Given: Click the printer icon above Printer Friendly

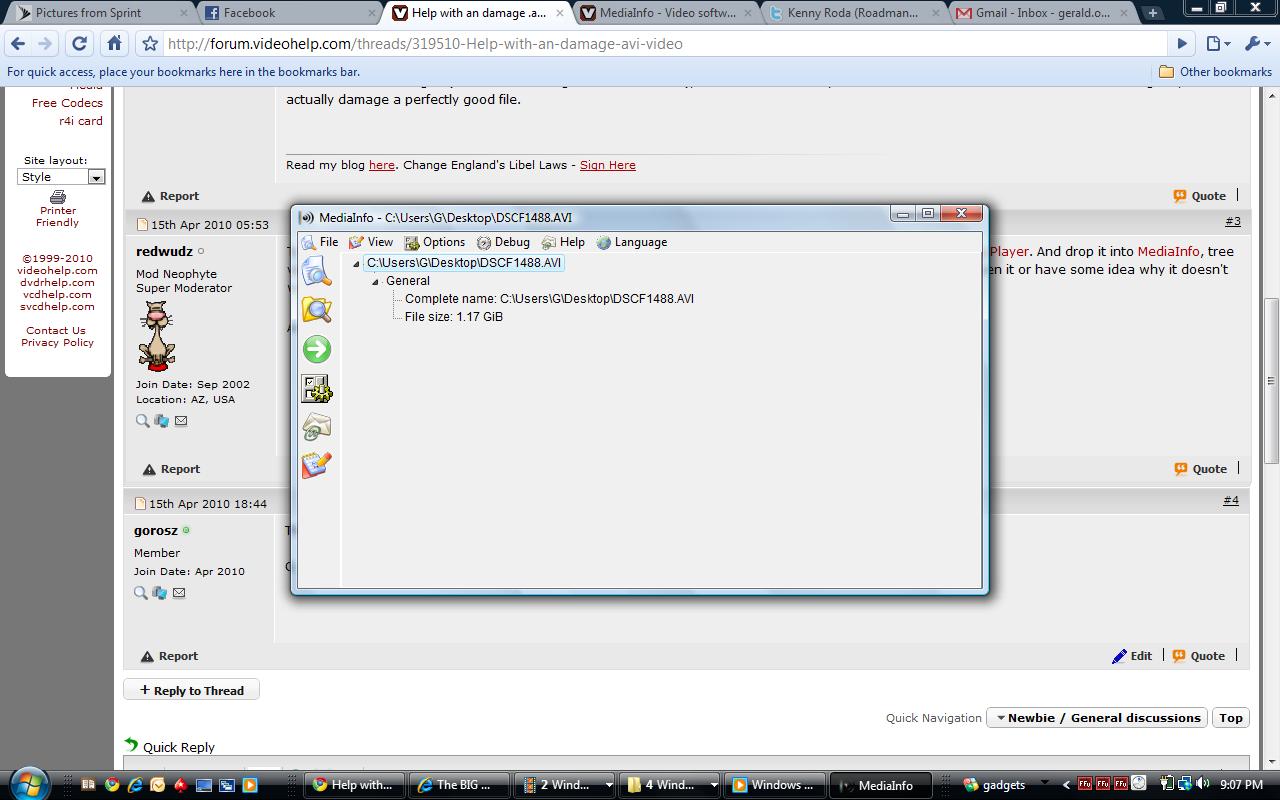Looking at the screenshot, I should [x=58, y=197].
